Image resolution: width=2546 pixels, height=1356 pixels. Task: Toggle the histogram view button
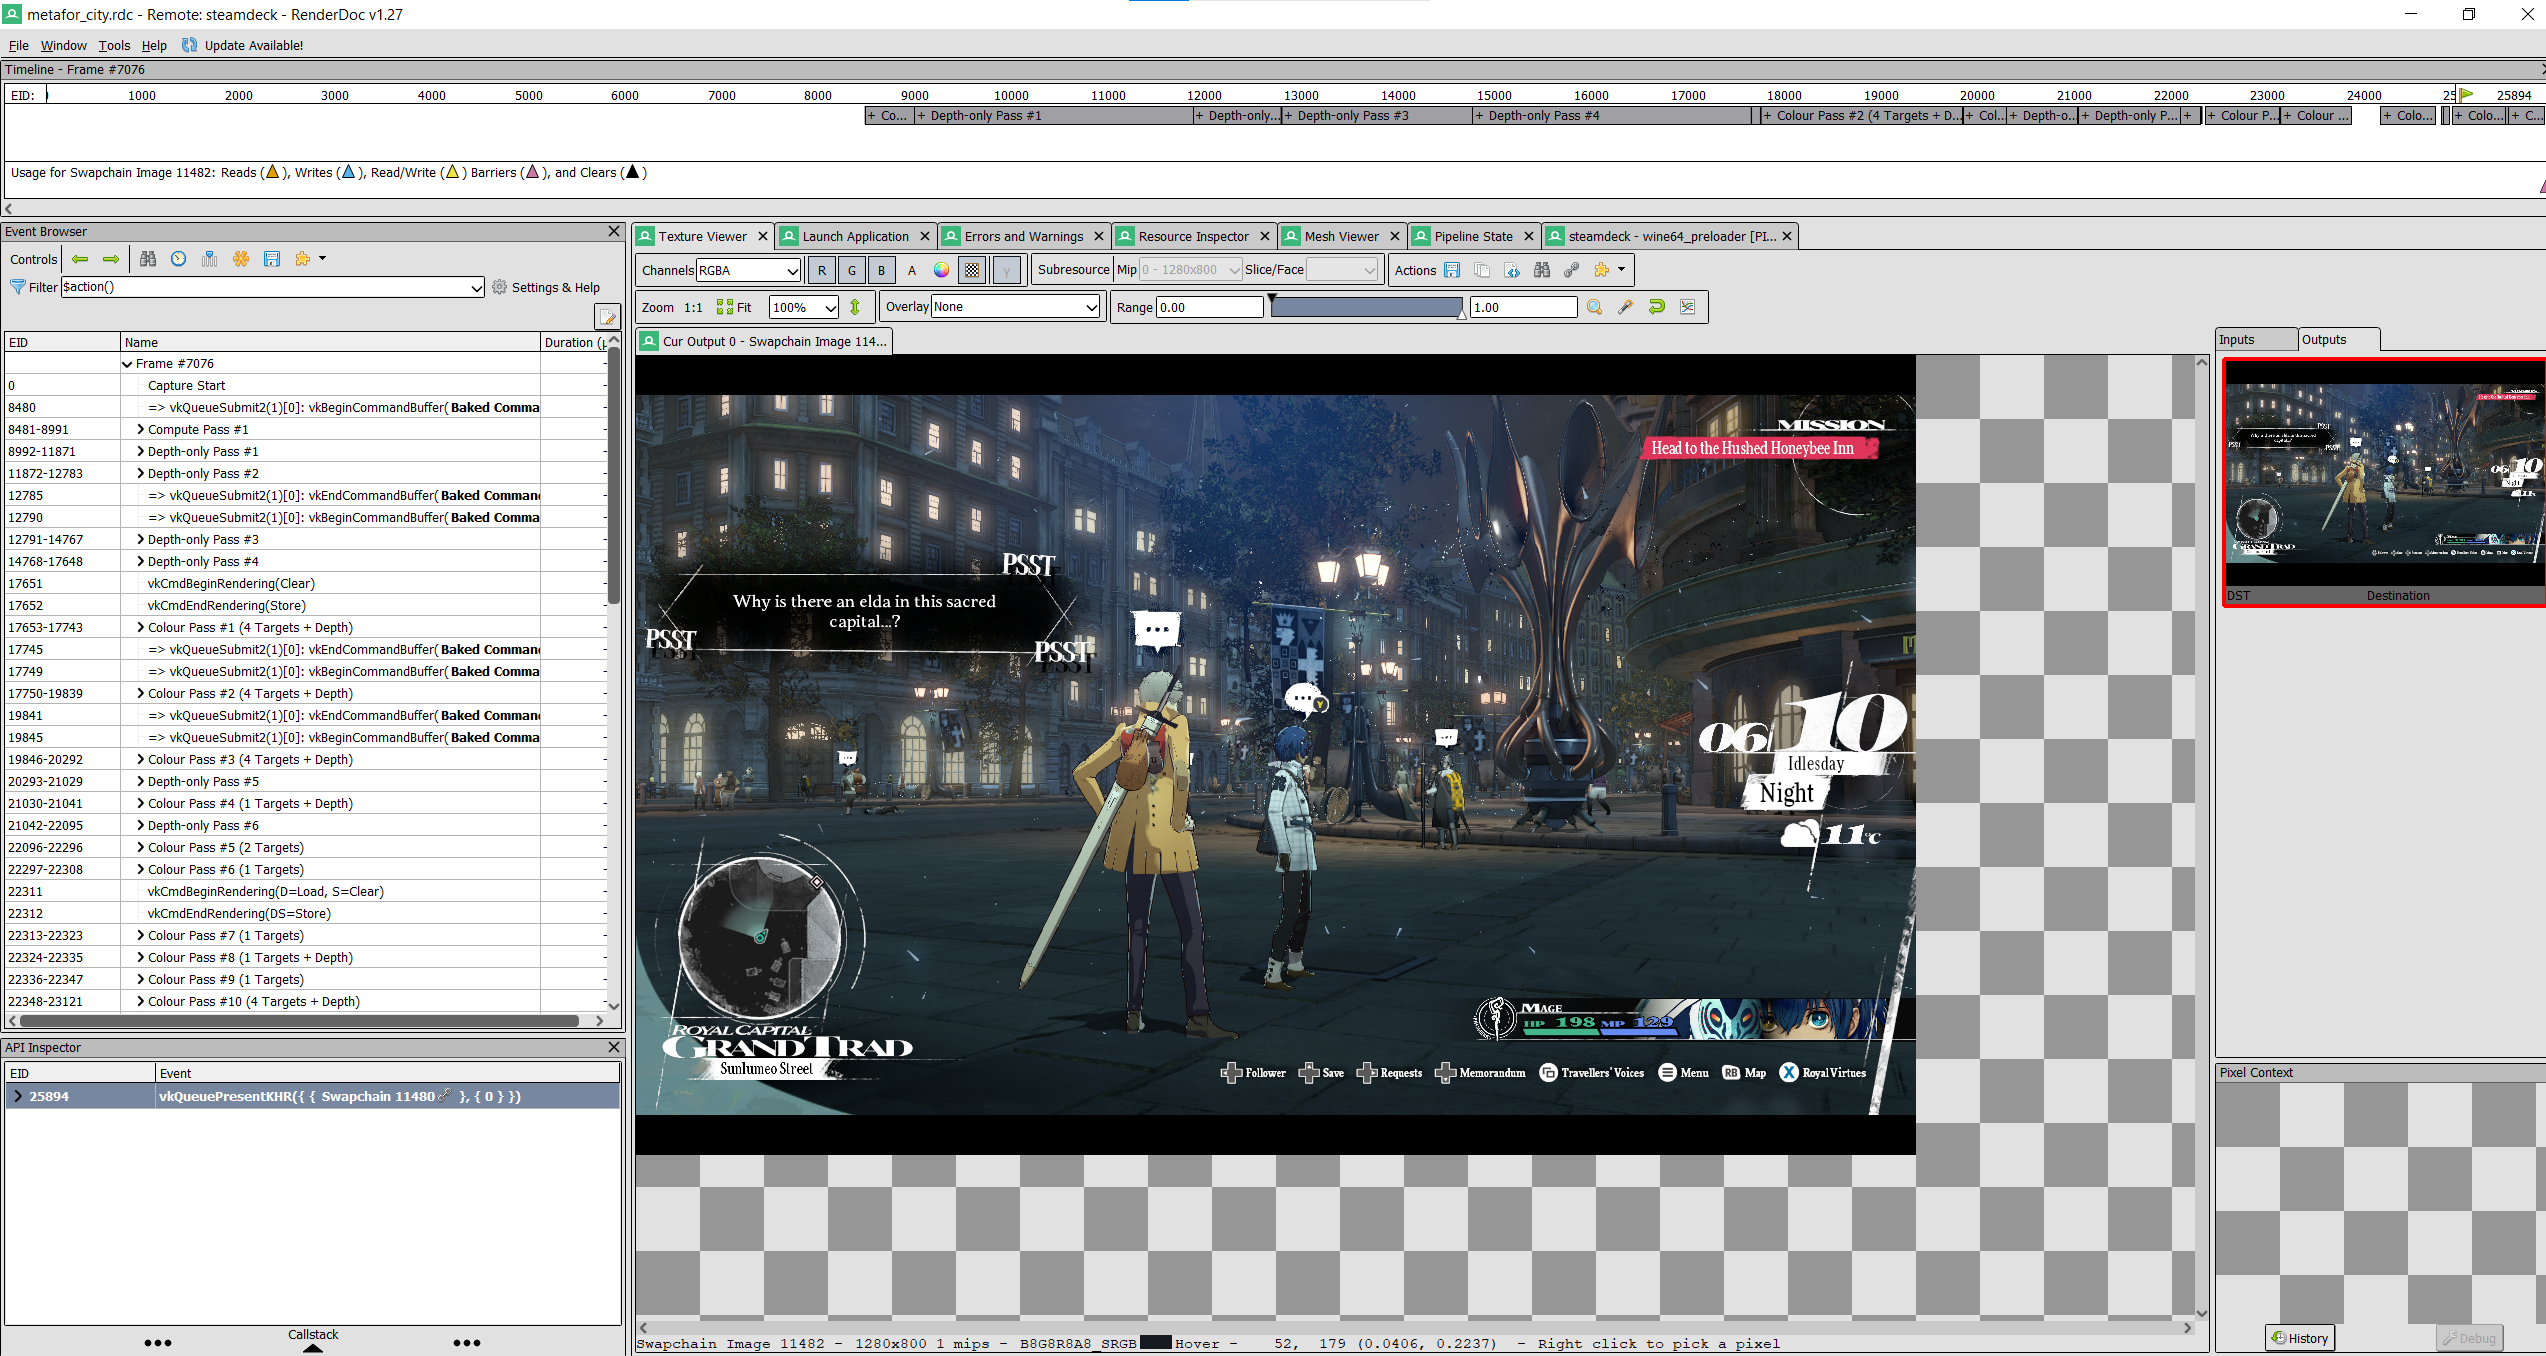click(1688, 307)
